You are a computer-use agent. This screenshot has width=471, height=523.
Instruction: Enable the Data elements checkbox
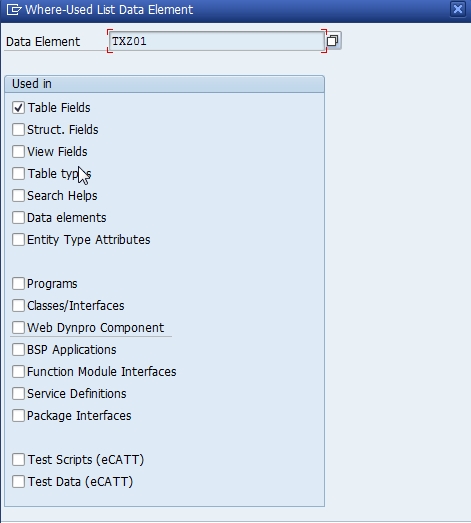pyautogui.click(x=18, y=218)
